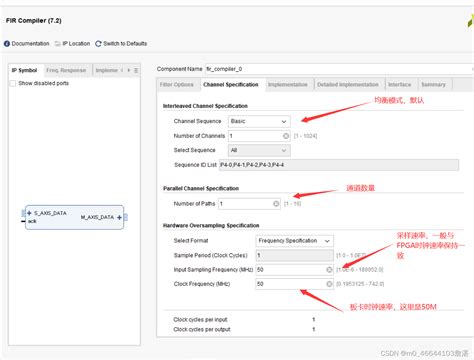The width and height of the screenshot is (474, 360).
Task: Expand the M_AXIS_DATA port plus icon
Action: pos(119,217)
